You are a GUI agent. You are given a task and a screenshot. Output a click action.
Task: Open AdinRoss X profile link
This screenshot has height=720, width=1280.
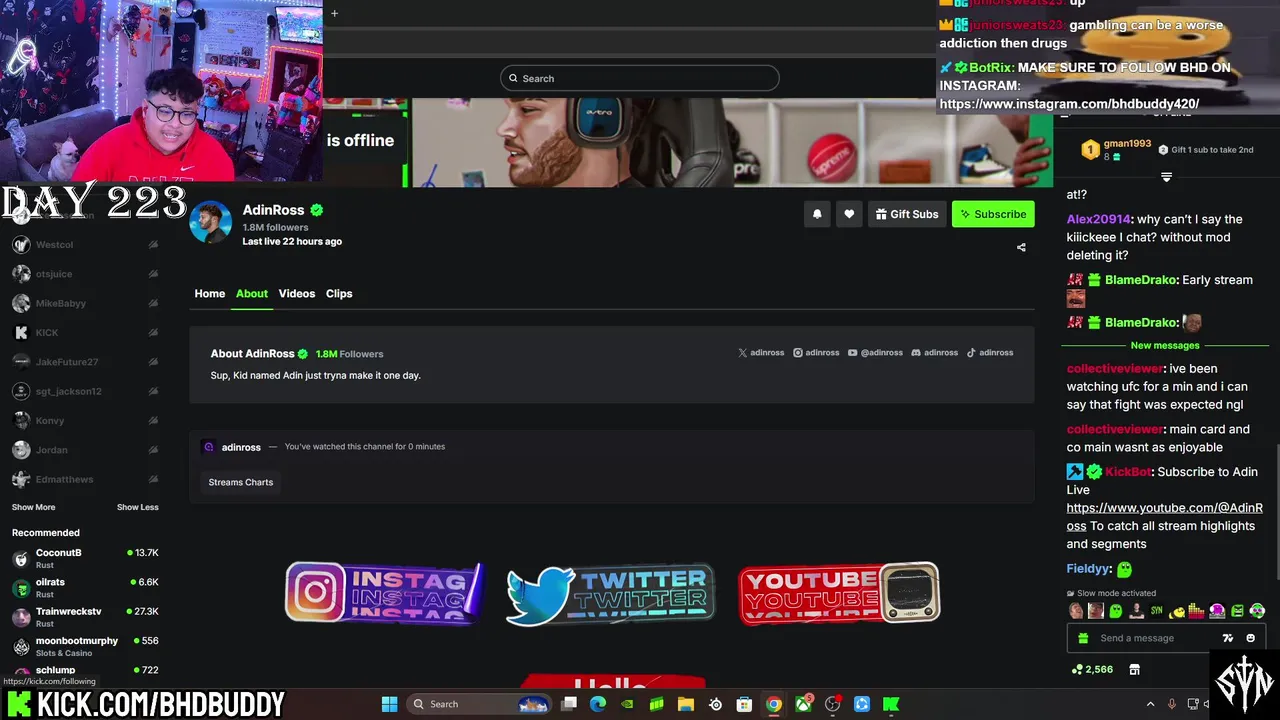pos(761,353)
